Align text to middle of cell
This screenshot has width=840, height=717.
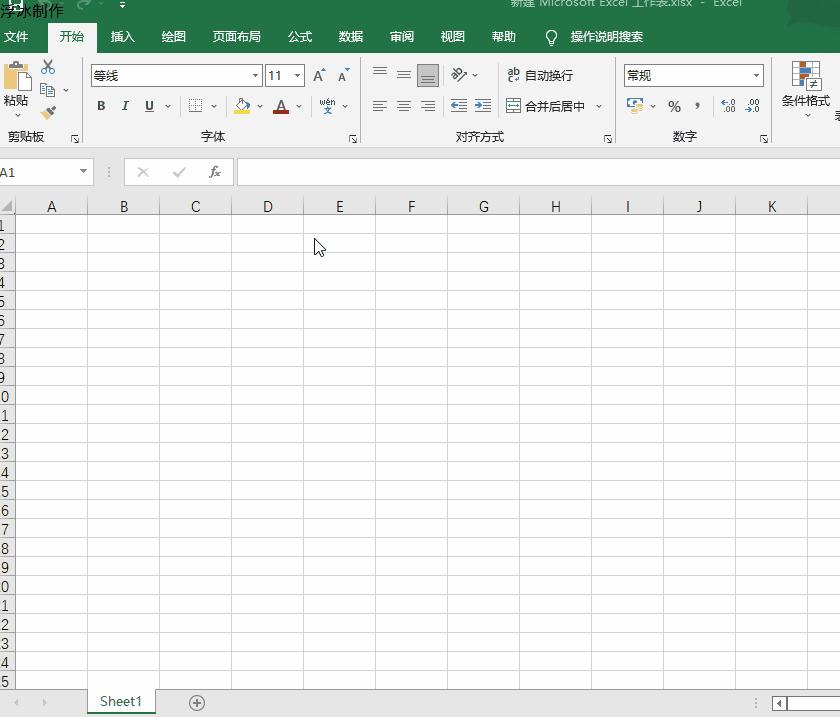[x=404, y=75]
